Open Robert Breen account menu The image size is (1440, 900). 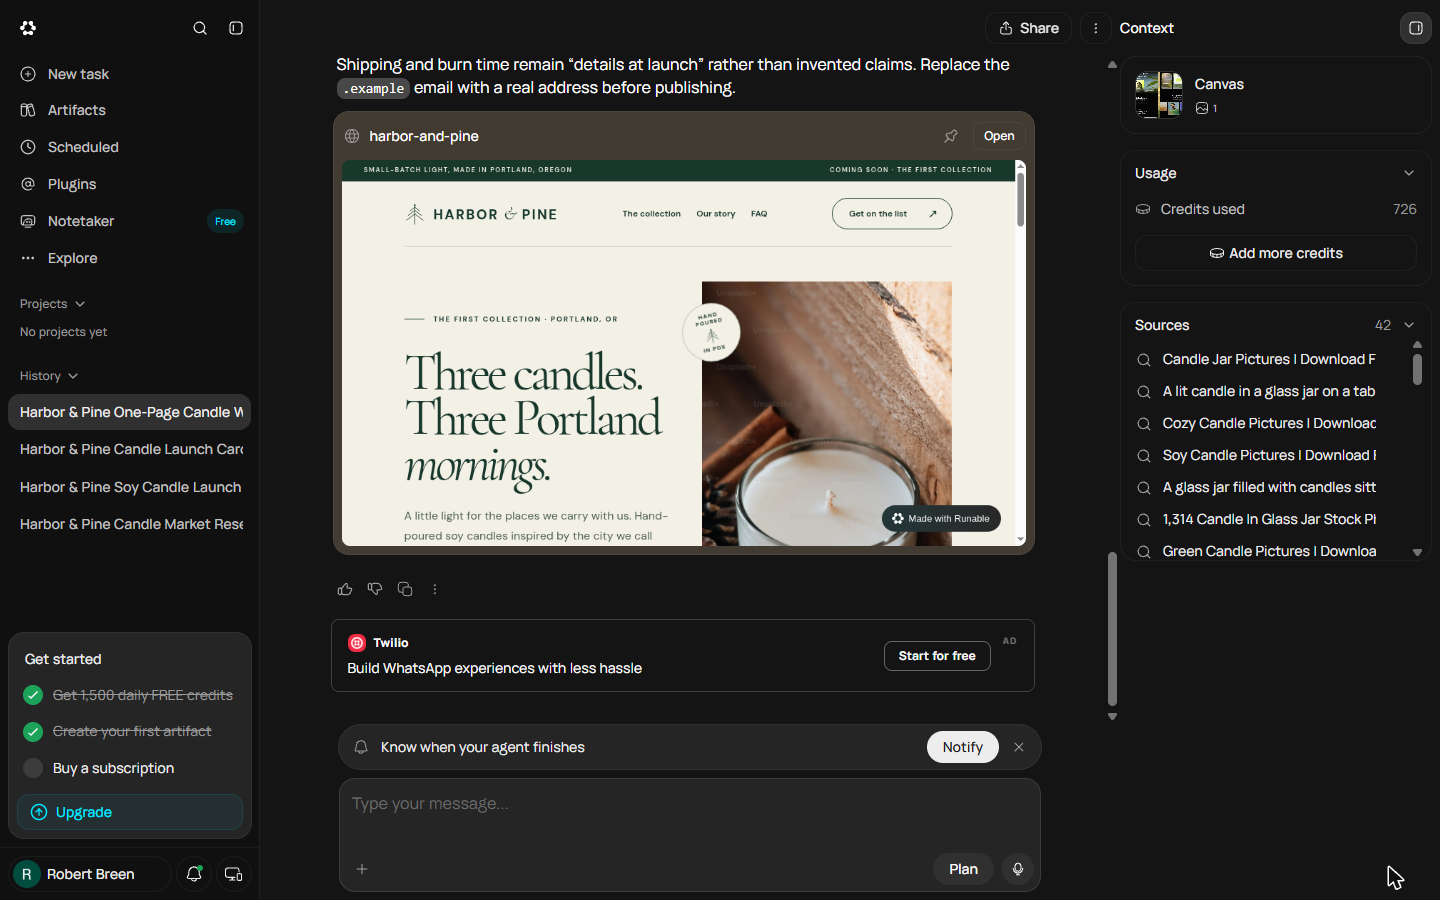91,874
